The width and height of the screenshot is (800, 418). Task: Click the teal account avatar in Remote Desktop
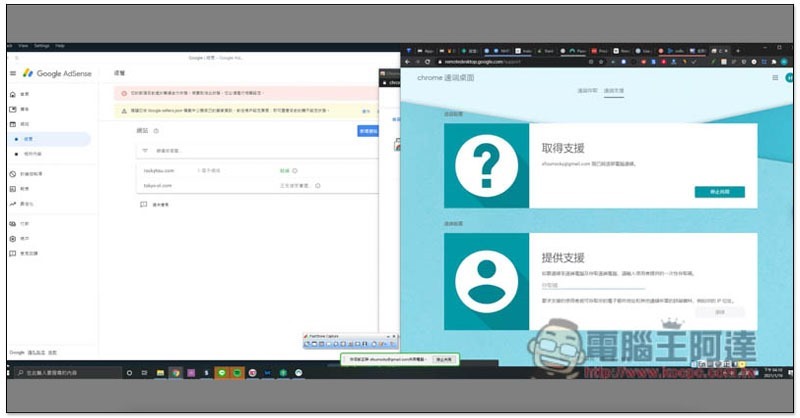click(790, 78)
